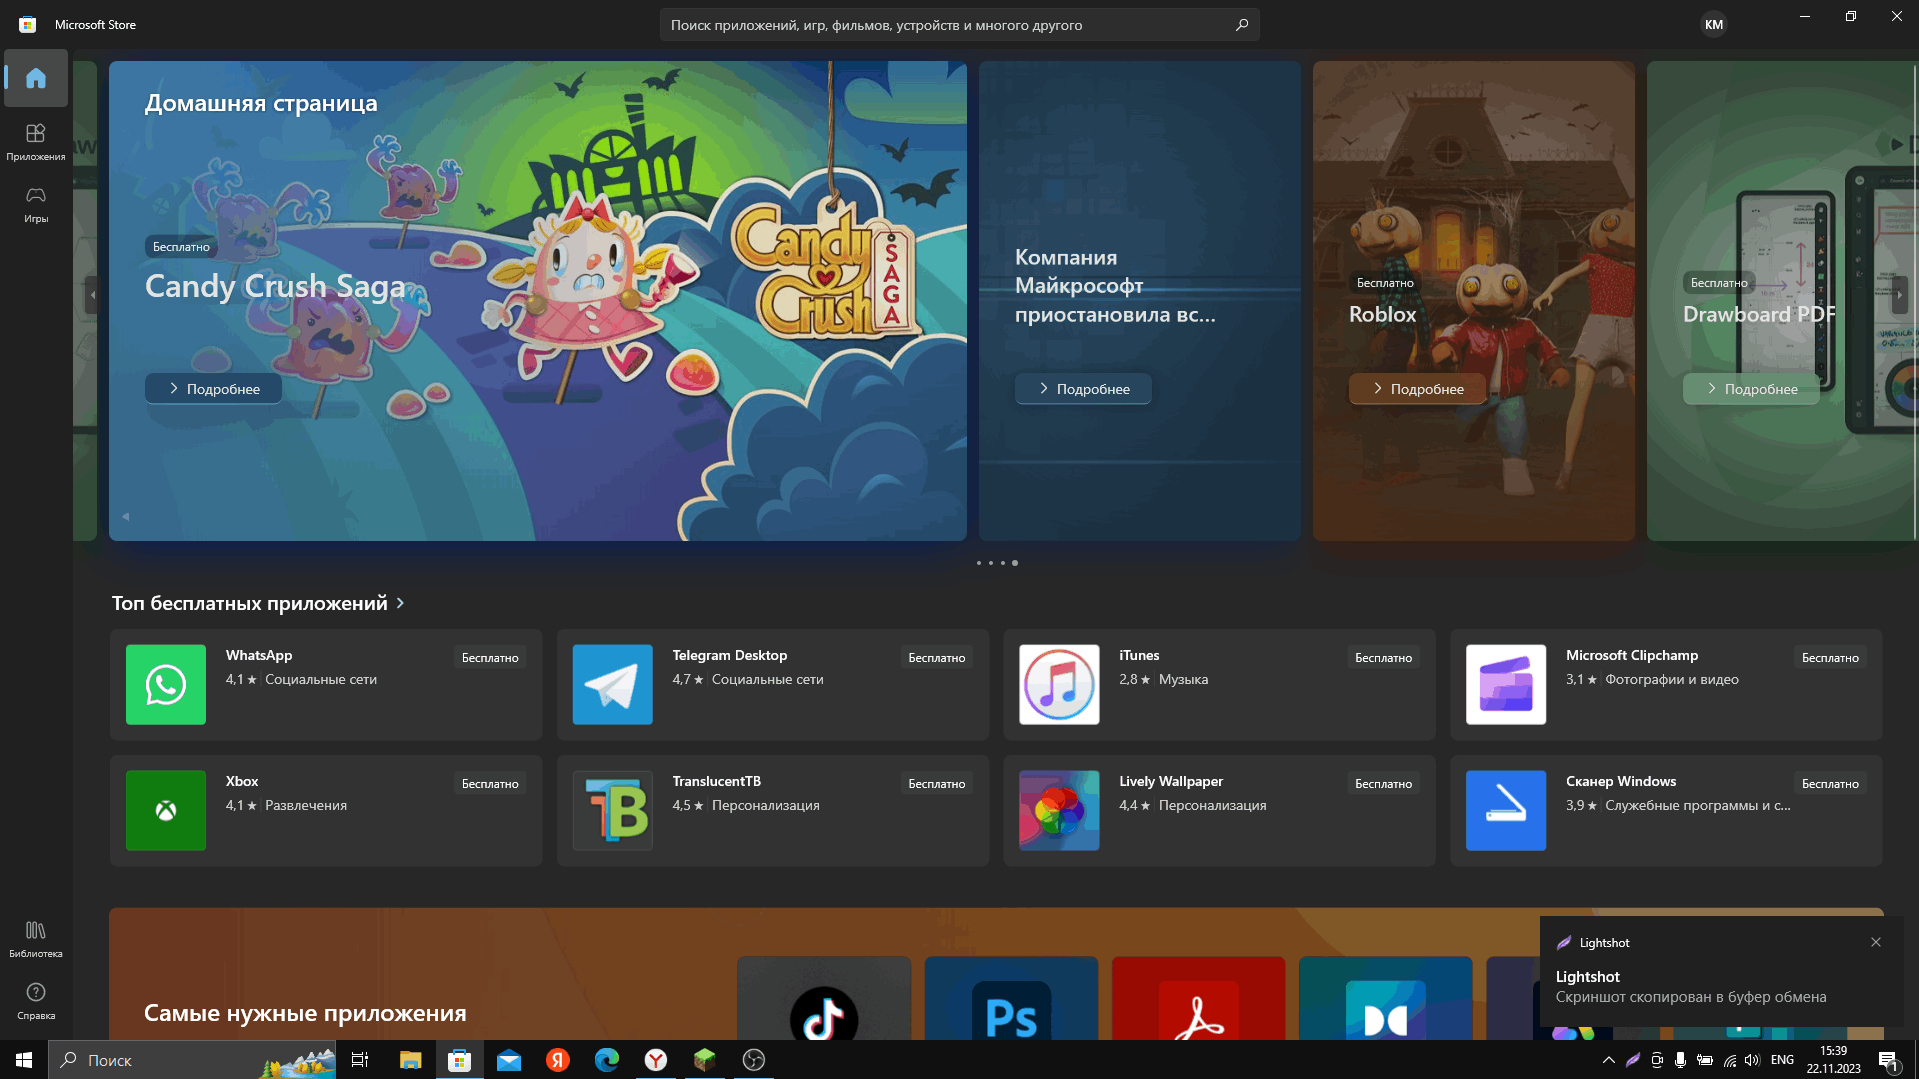Click the left carousel arrow
This screenshot has height=1079, width=1919.
pos(92,295)
